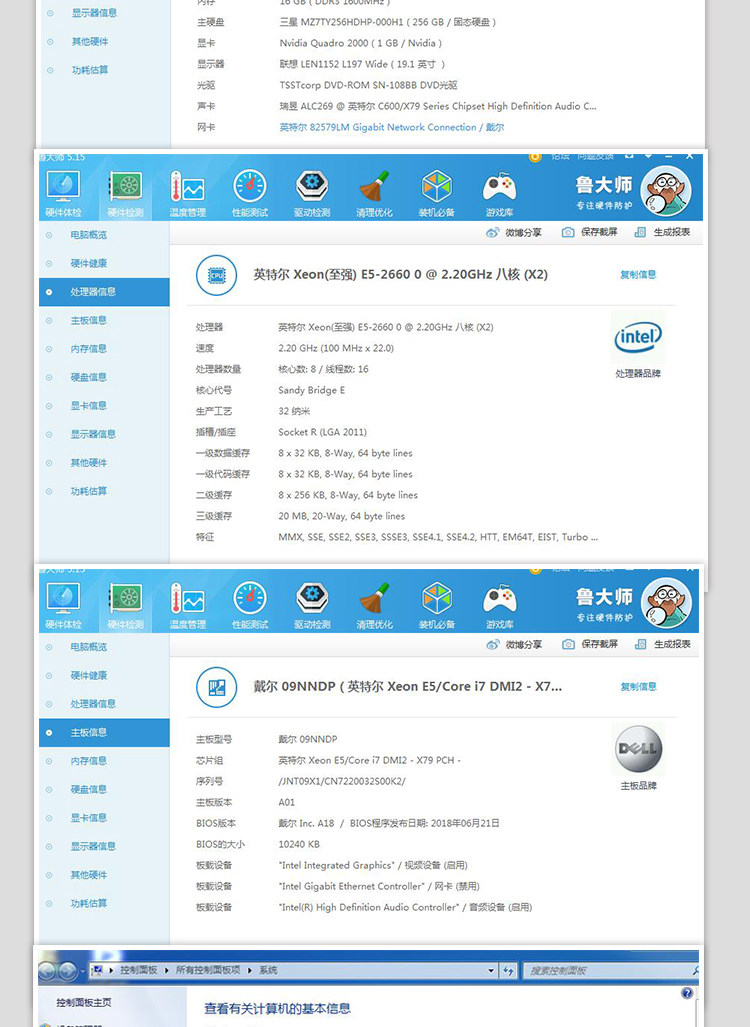Click 控制面板 in the address breadcrumb

[138, 971]
